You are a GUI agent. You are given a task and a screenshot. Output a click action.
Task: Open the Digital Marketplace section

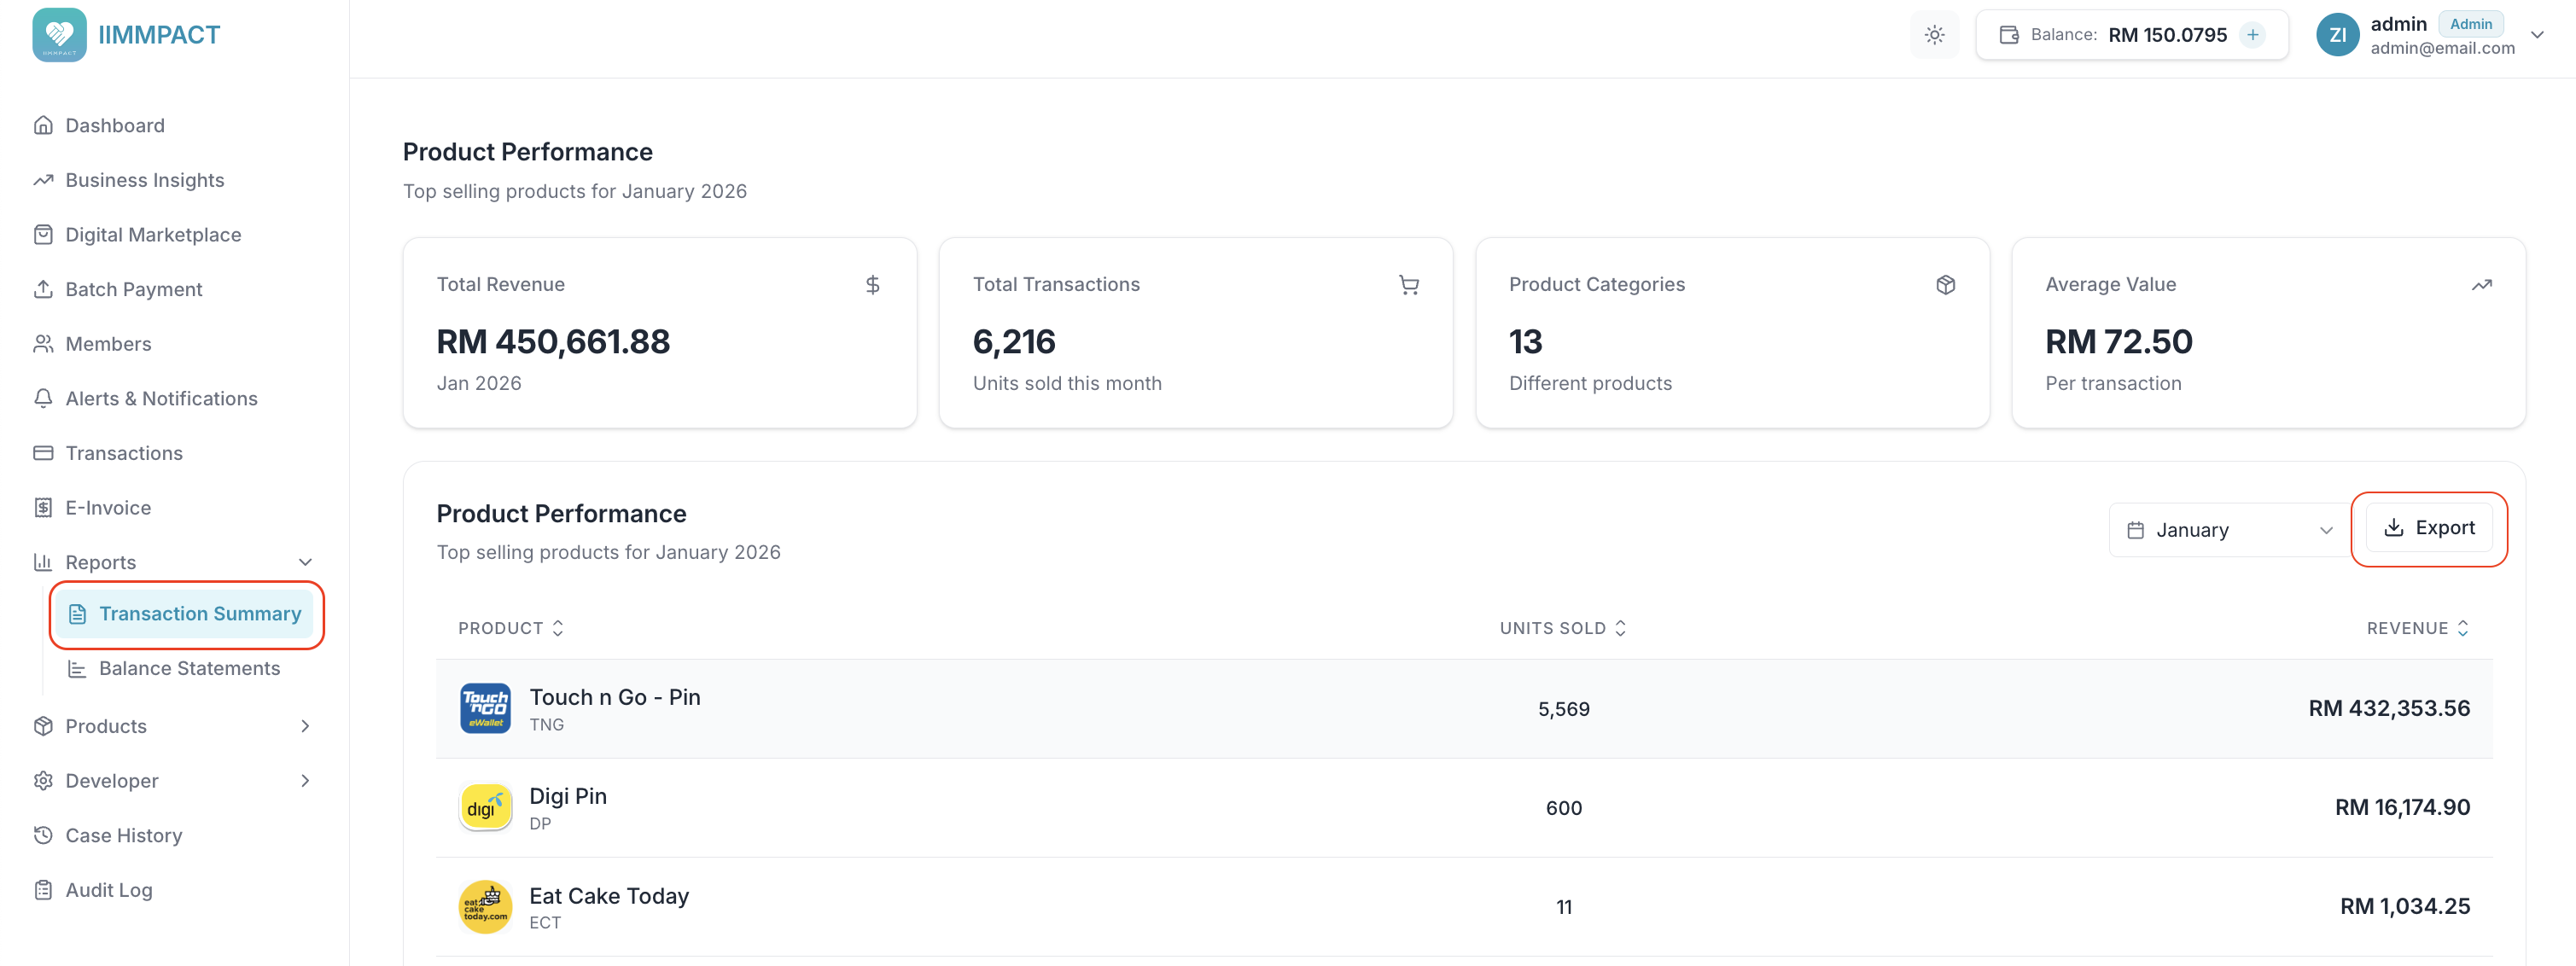click(152, 234)
